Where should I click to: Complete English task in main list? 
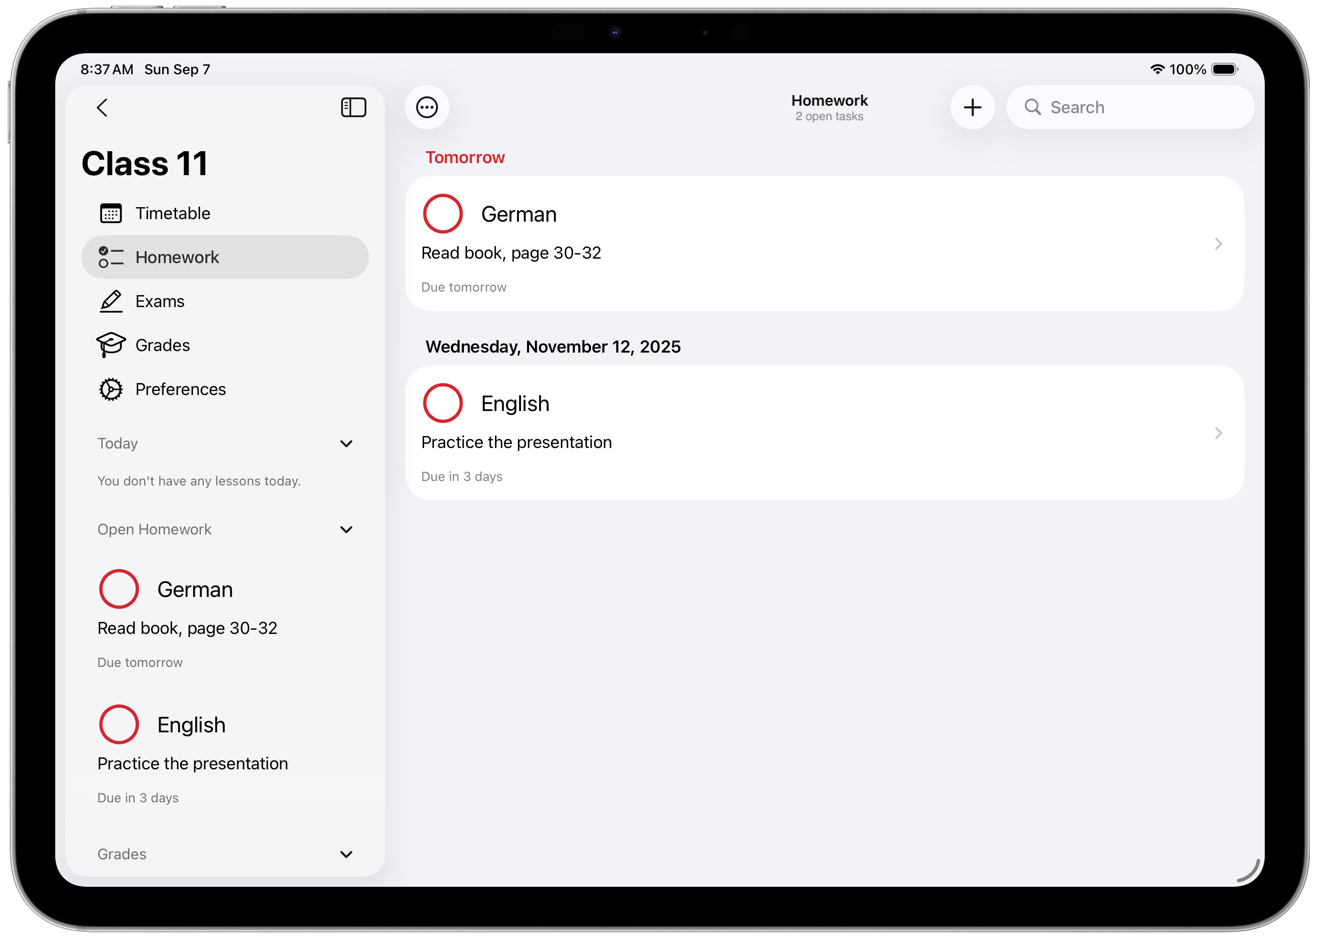[443, 403]
